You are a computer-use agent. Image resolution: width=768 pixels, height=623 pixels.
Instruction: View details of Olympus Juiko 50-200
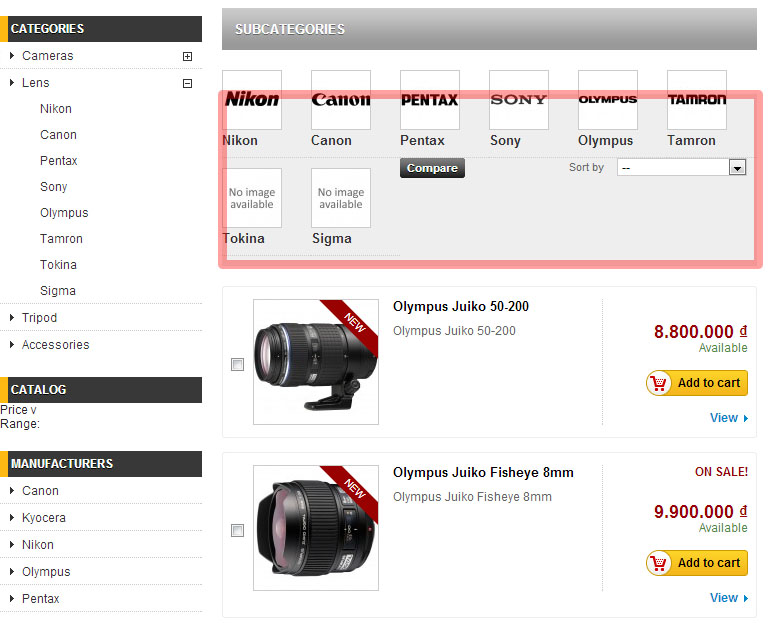click(x=729, y=418)
